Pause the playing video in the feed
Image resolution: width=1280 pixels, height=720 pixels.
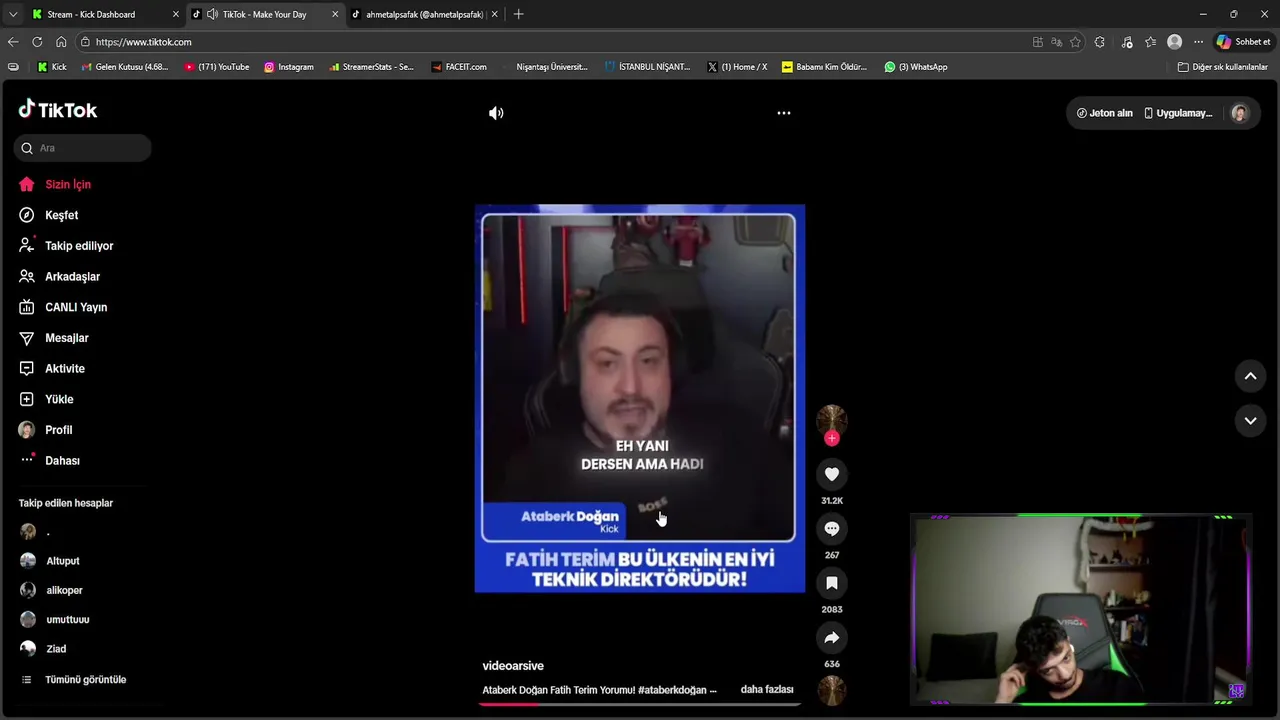point(640,398)
